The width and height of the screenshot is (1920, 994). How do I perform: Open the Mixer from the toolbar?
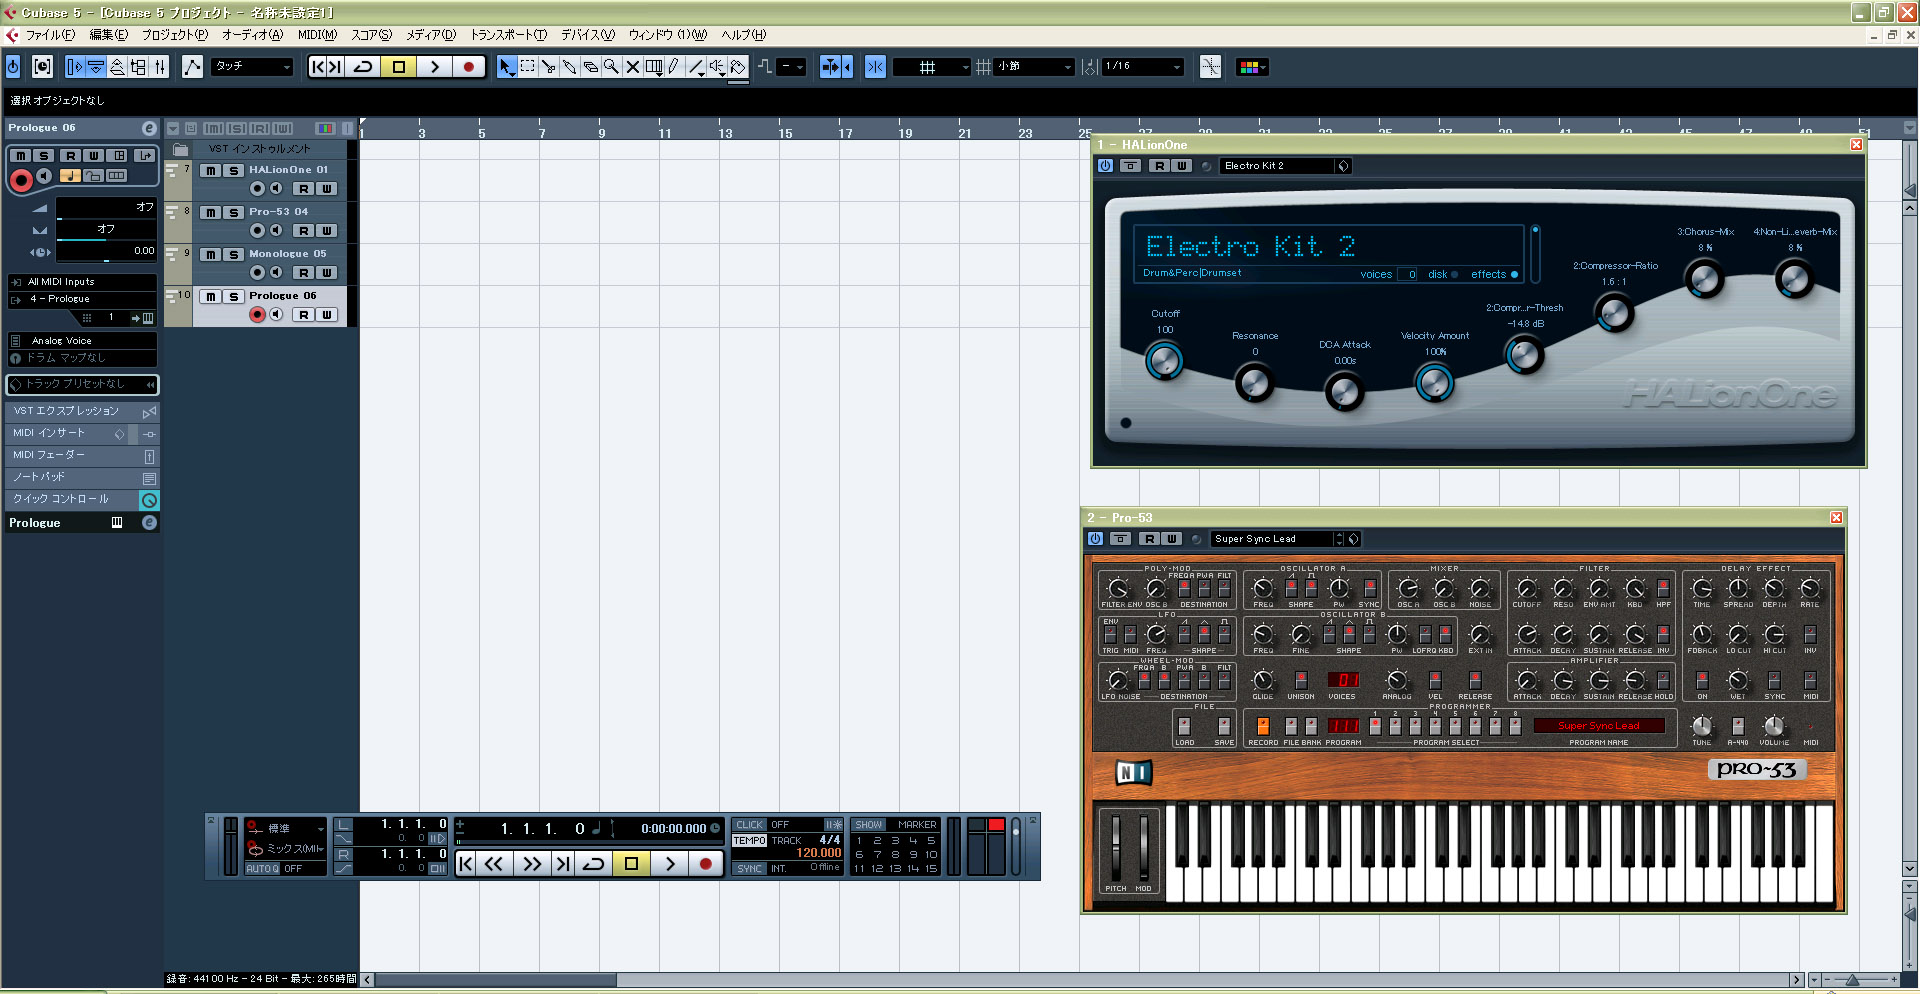click(x=160, y=67)
